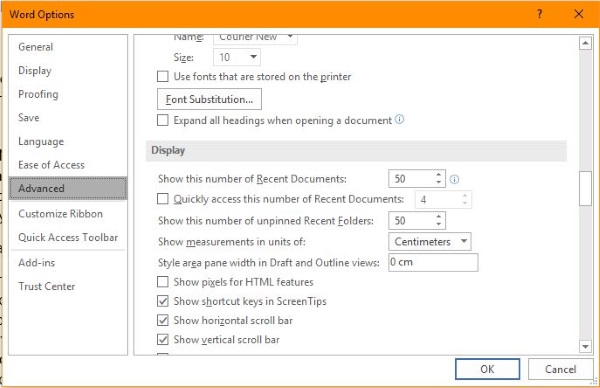This screenshot has width=600, height=388.
Task: Open the Save options
Action: (68, 118)
